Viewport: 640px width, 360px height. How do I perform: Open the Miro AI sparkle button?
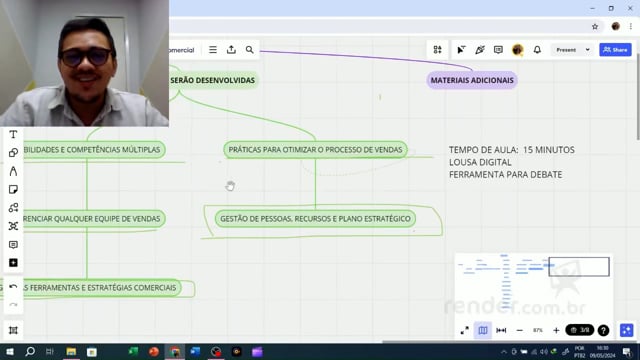[627, 330]
